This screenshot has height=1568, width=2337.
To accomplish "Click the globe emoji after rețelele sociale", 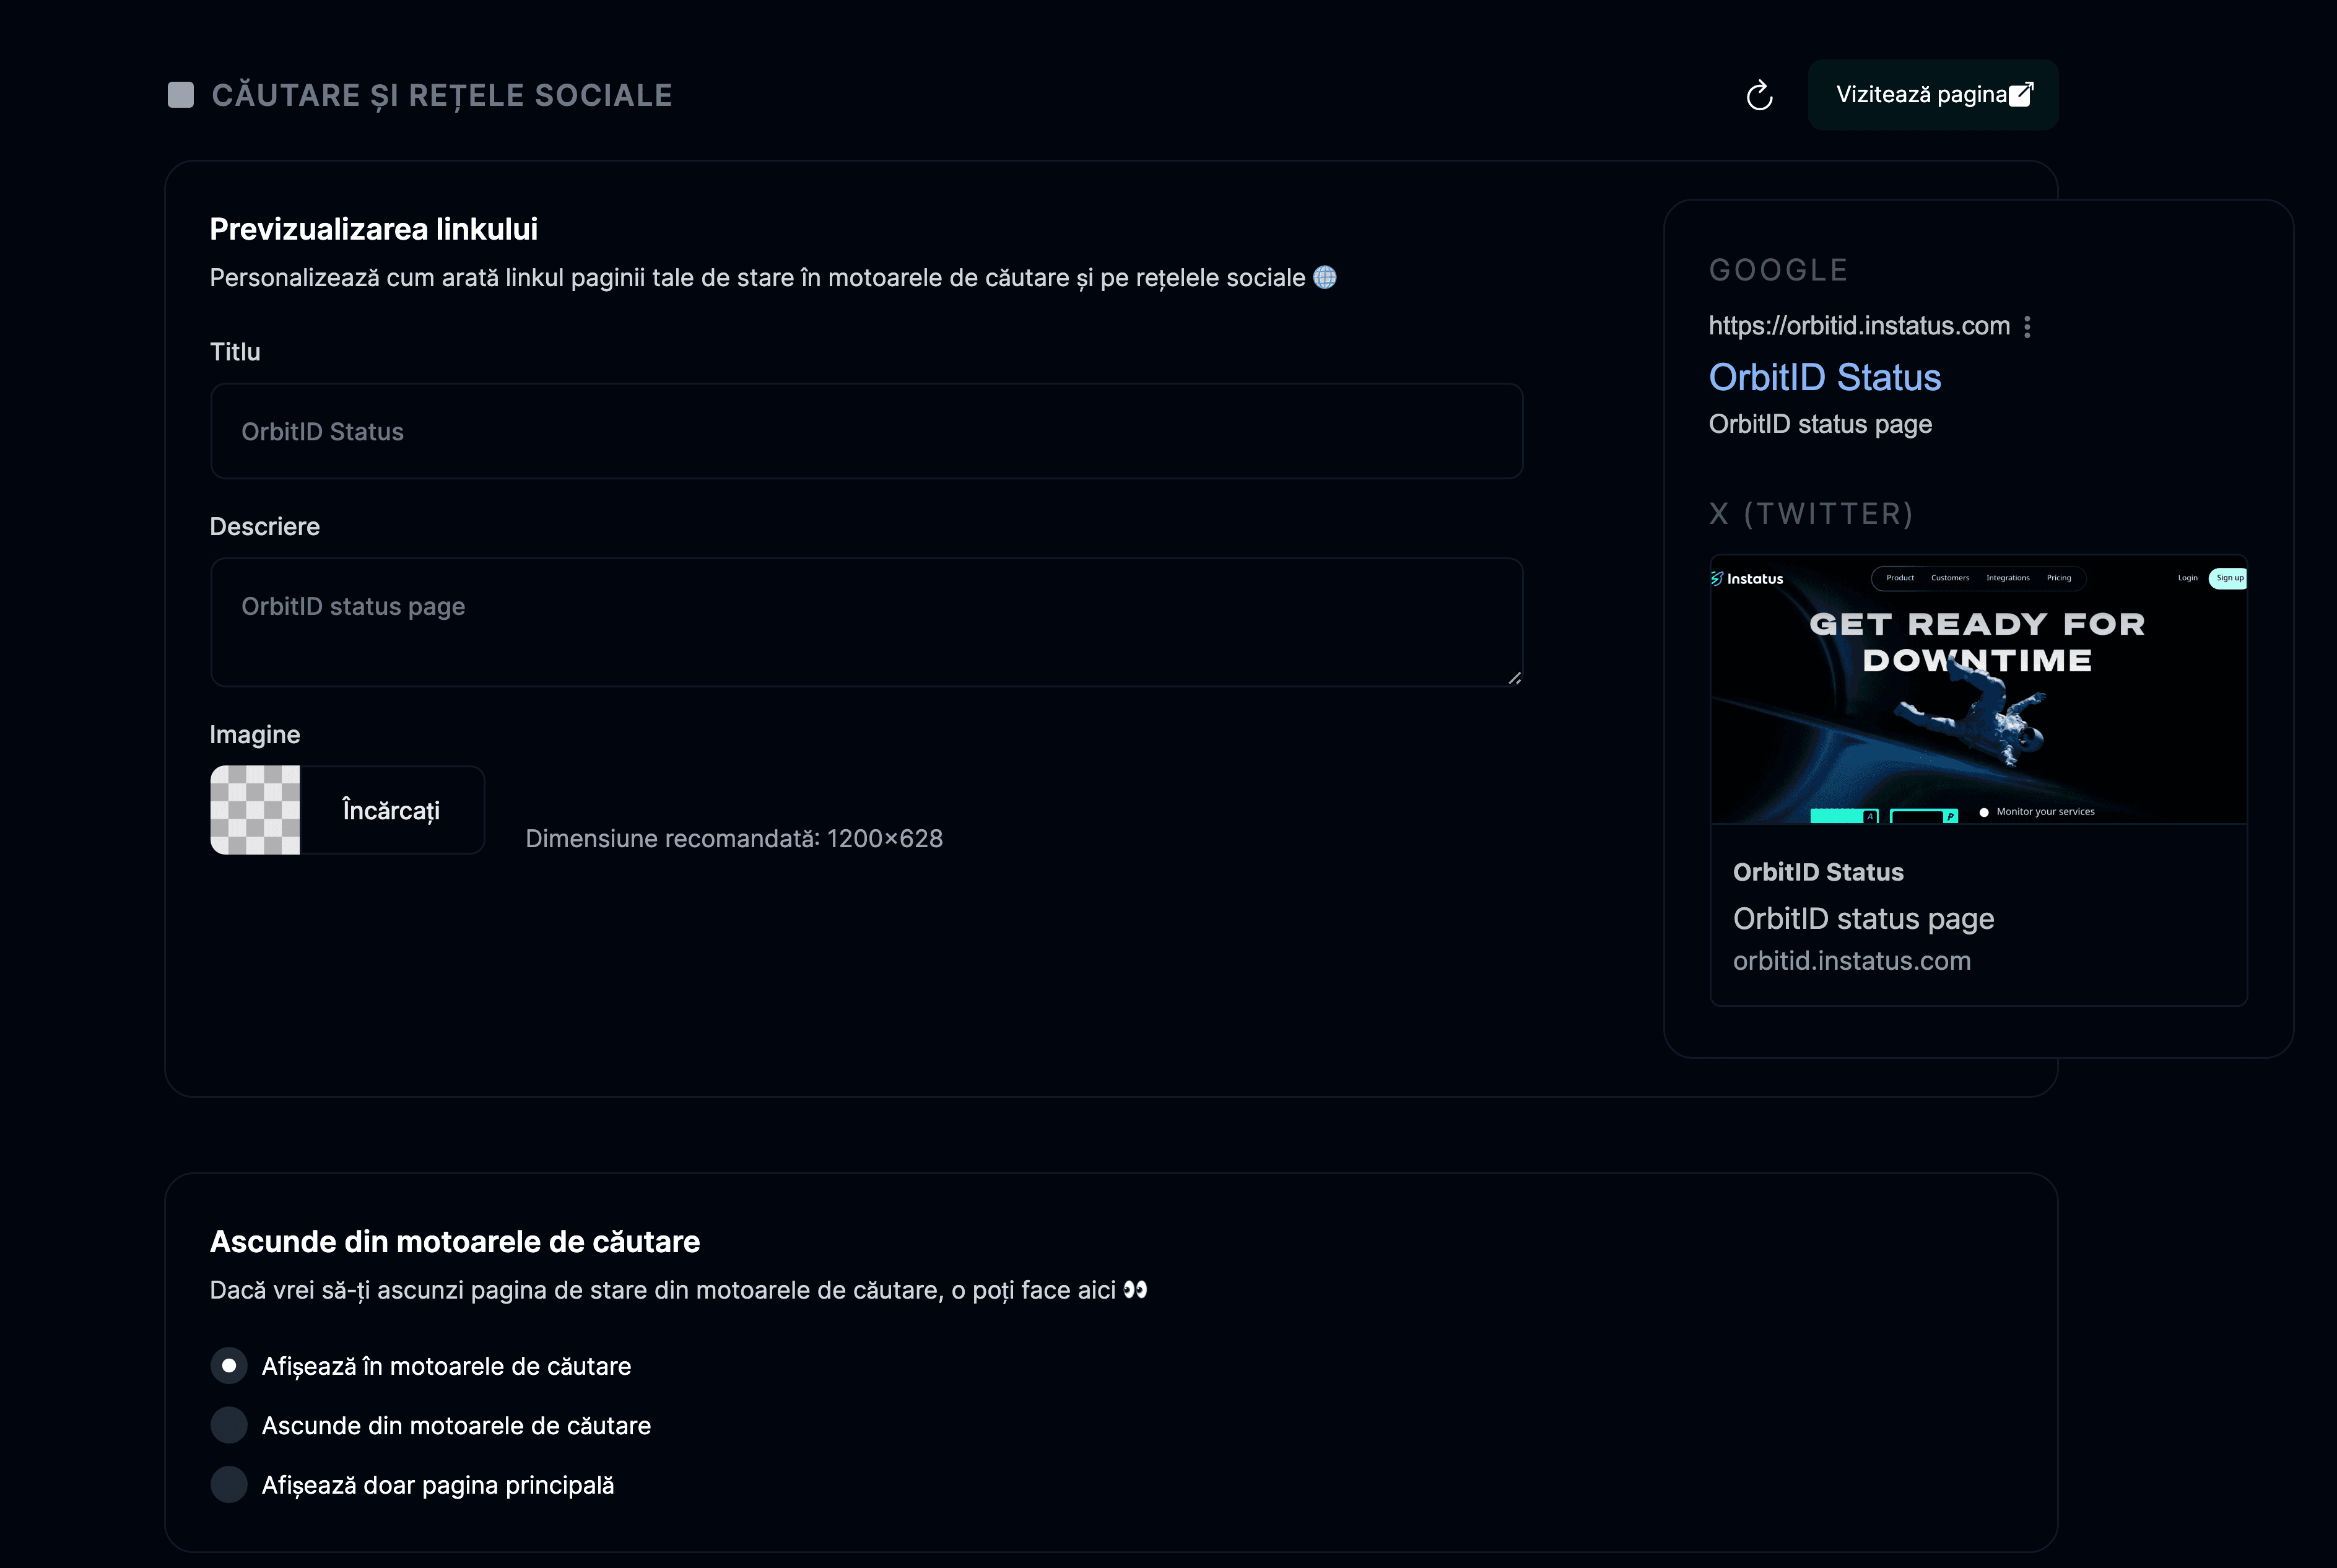I will pyautogui.click(x=1325, y=277).
